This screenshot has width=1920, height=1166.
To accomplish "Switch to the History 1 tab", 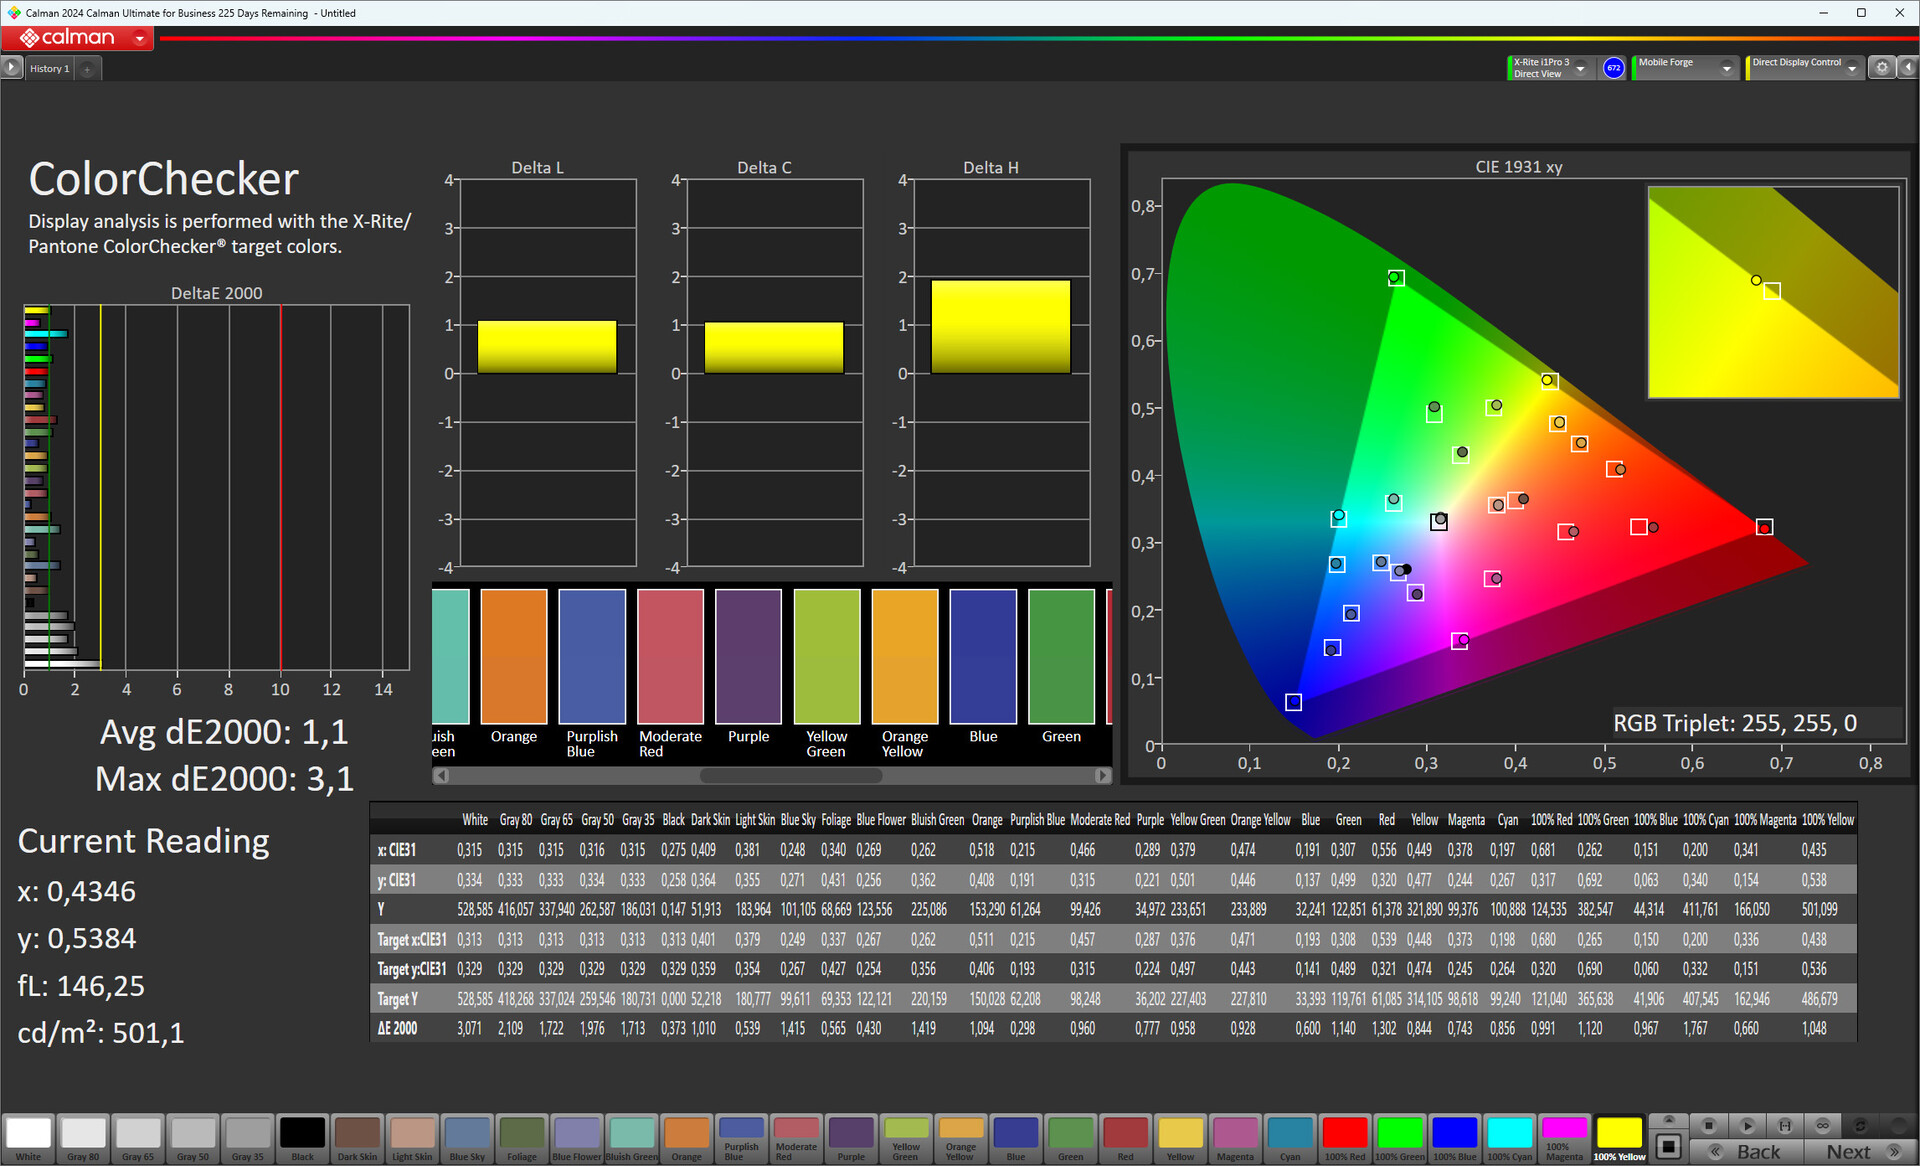I will (x=50, y=68).
